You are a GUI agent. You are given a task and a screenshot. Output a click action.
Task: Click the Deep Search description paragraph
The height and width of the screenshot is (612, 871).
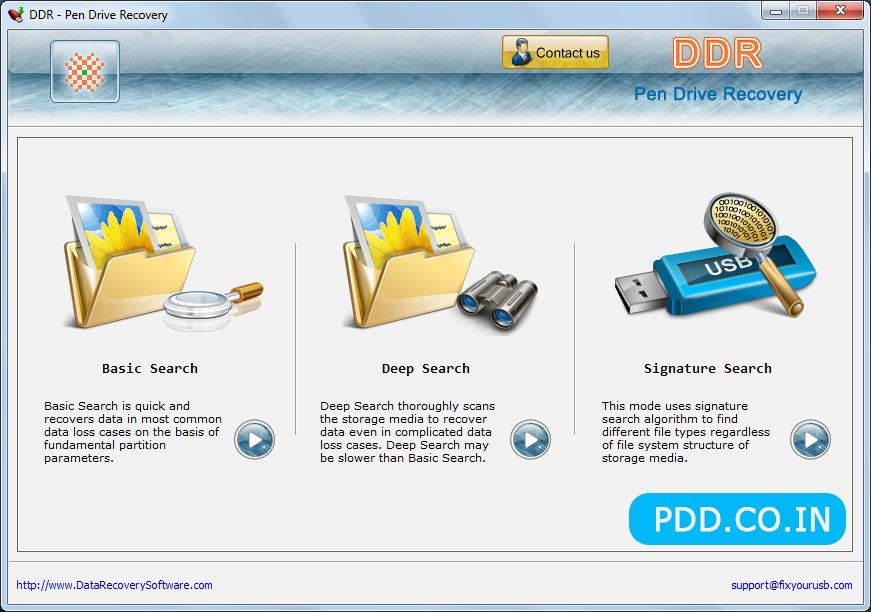click(407, 432)
